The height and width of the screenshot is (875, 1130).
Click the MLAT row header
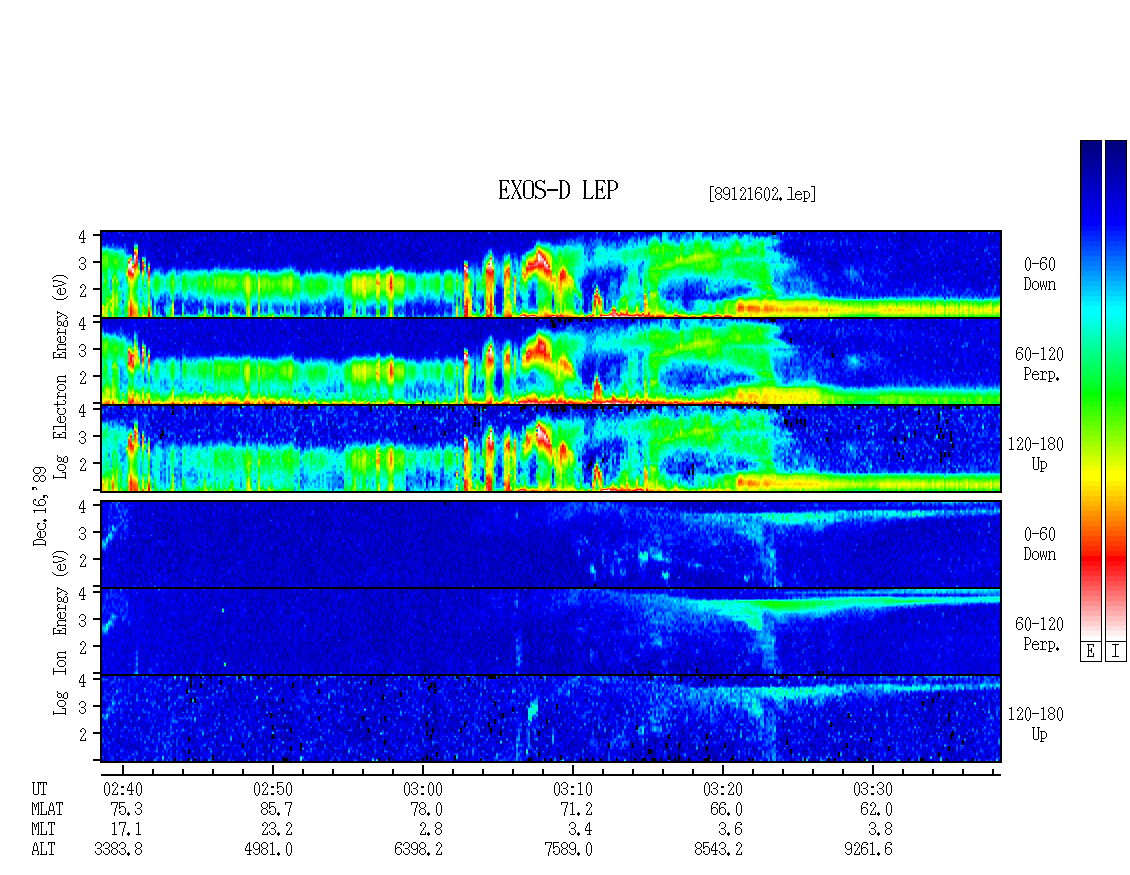coord(47,809)
